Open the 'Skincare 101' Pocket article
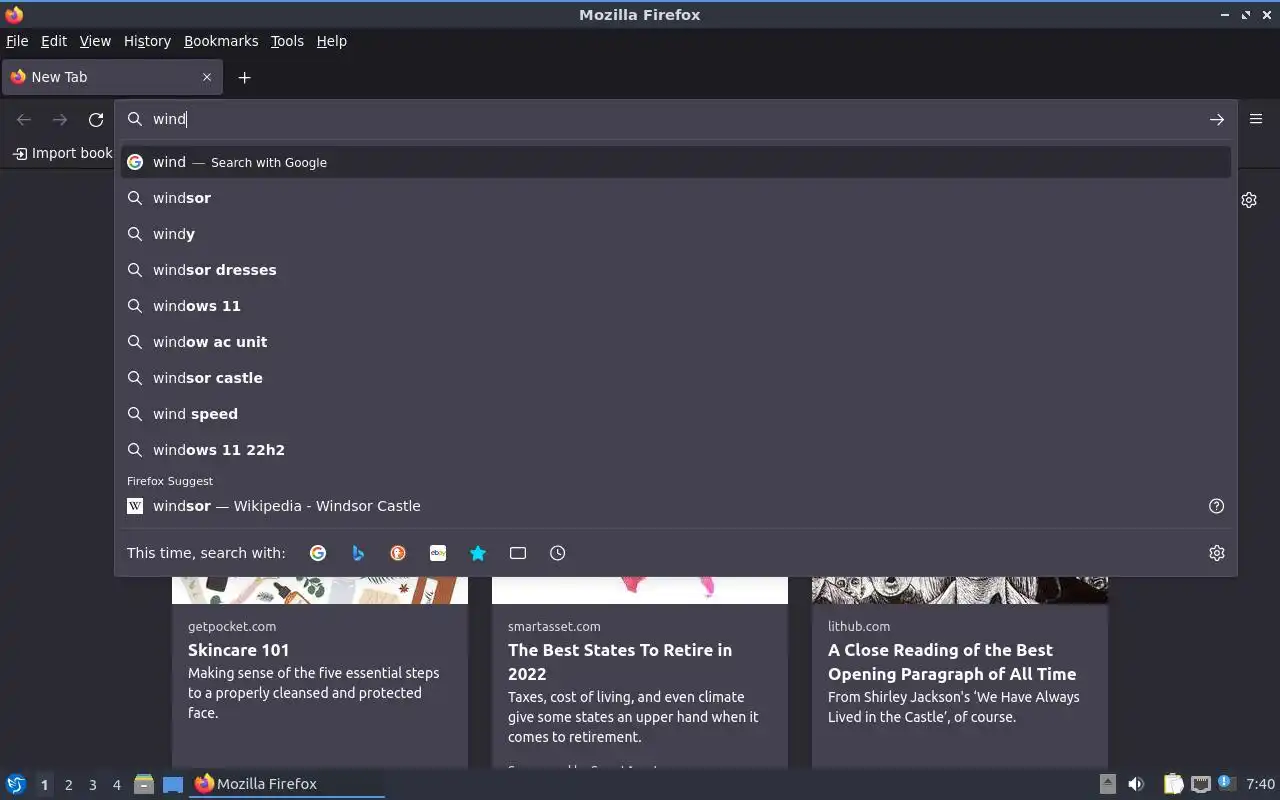Viewport: 1280px width, 800px height. [x=238, y=650]
